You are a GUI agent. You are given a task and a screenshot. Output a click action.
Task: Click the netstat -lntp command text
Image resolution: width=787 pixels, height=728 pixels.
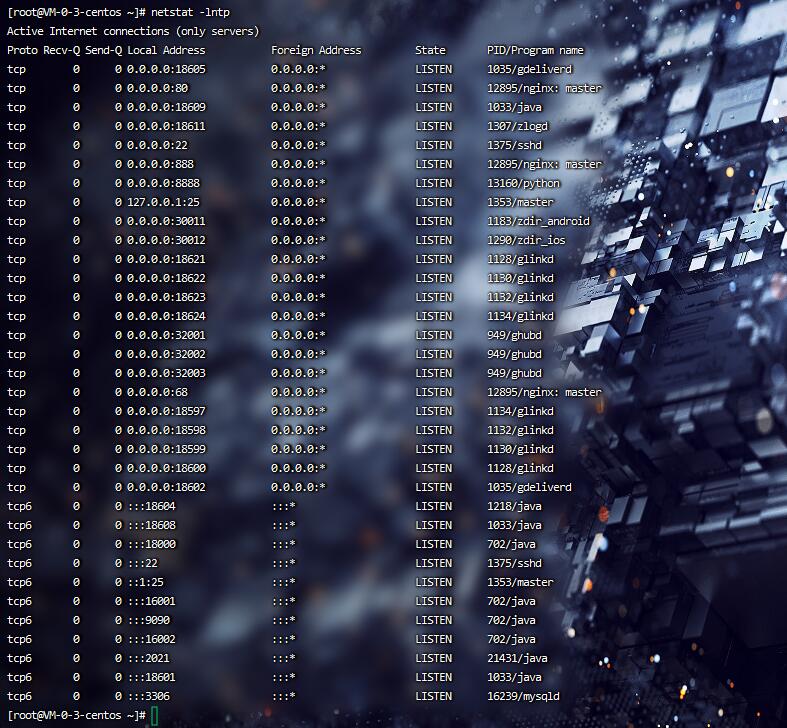pos(190,12)
